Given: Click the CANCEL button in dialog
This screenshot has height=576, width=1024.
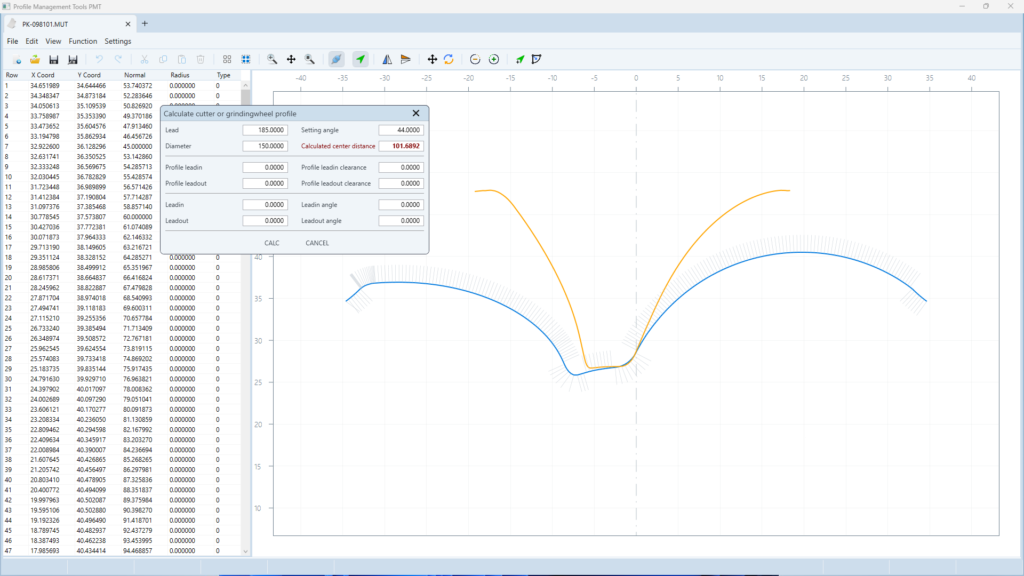Looking at the screenshot, I should (317, 243).
